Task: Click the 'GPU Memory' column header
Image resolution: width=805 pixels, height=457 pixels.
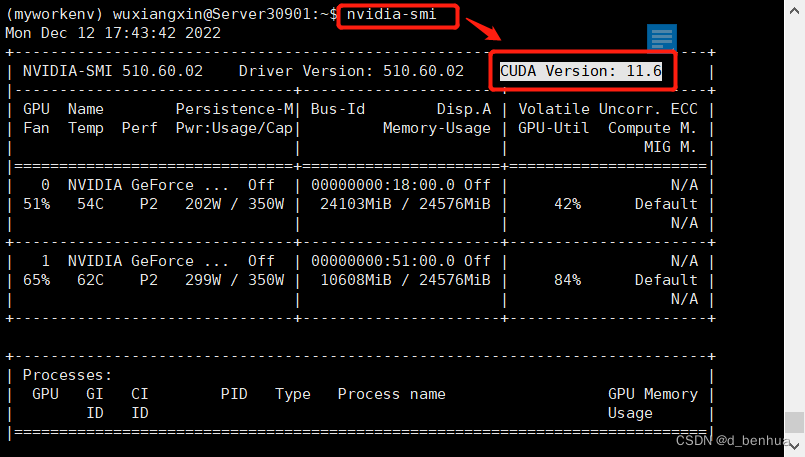Action: [653, 394]
